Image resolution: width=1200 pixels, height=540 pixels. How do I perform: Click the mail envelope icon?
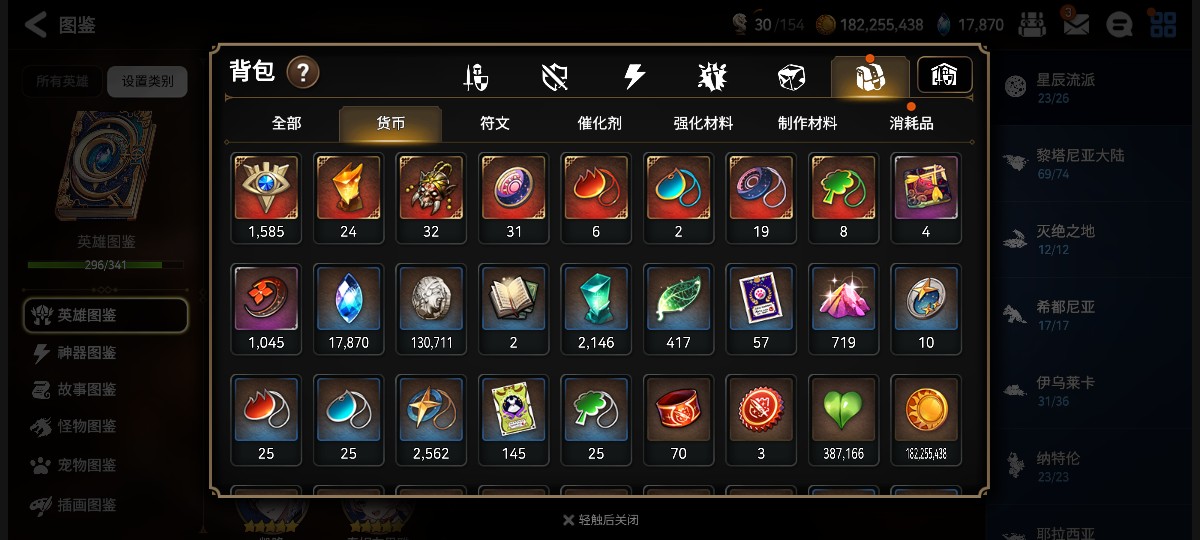pos(1076,24)
